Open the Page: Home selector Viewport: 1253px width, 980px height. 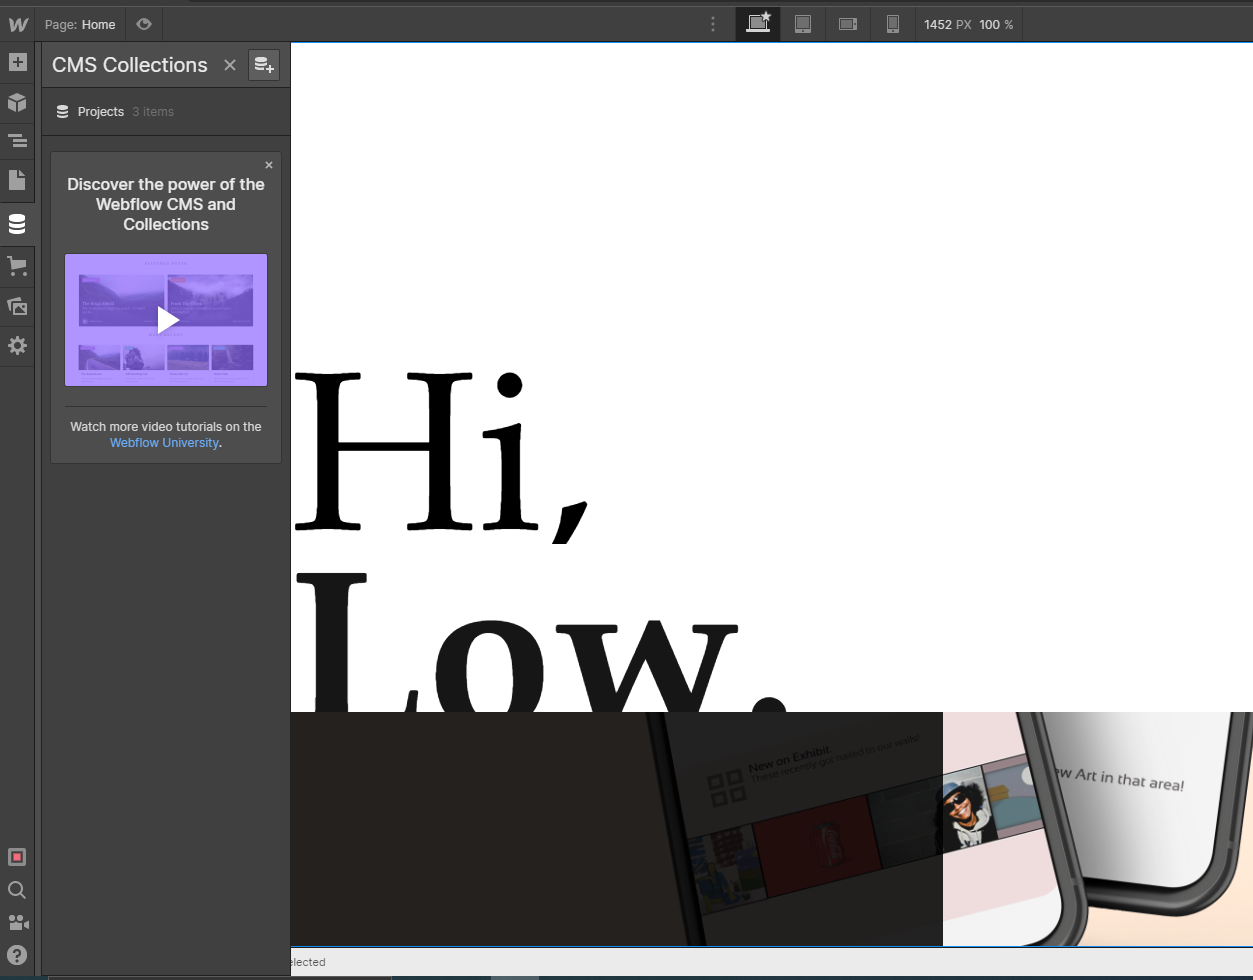80,24
